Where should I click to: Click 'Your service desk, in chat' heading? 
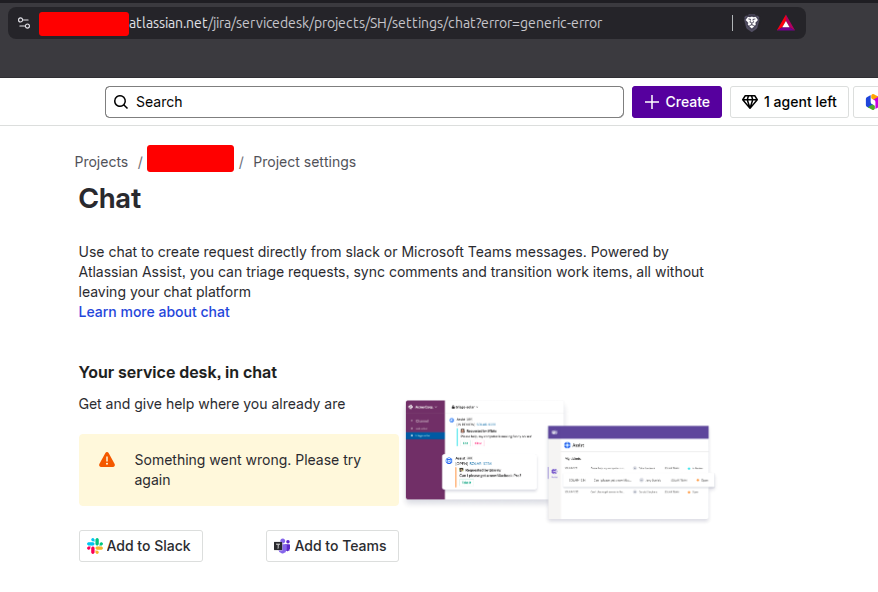[178, 372]
